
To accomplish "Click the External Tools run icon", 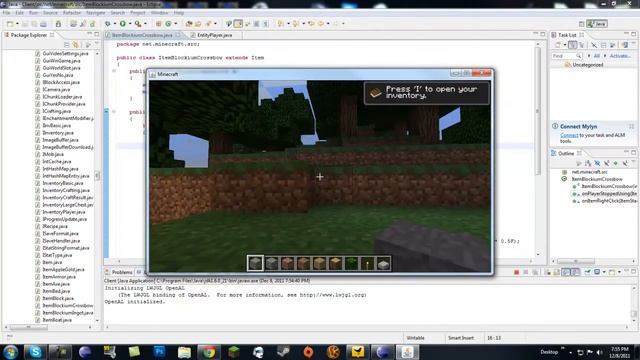I will coord(138,24).
